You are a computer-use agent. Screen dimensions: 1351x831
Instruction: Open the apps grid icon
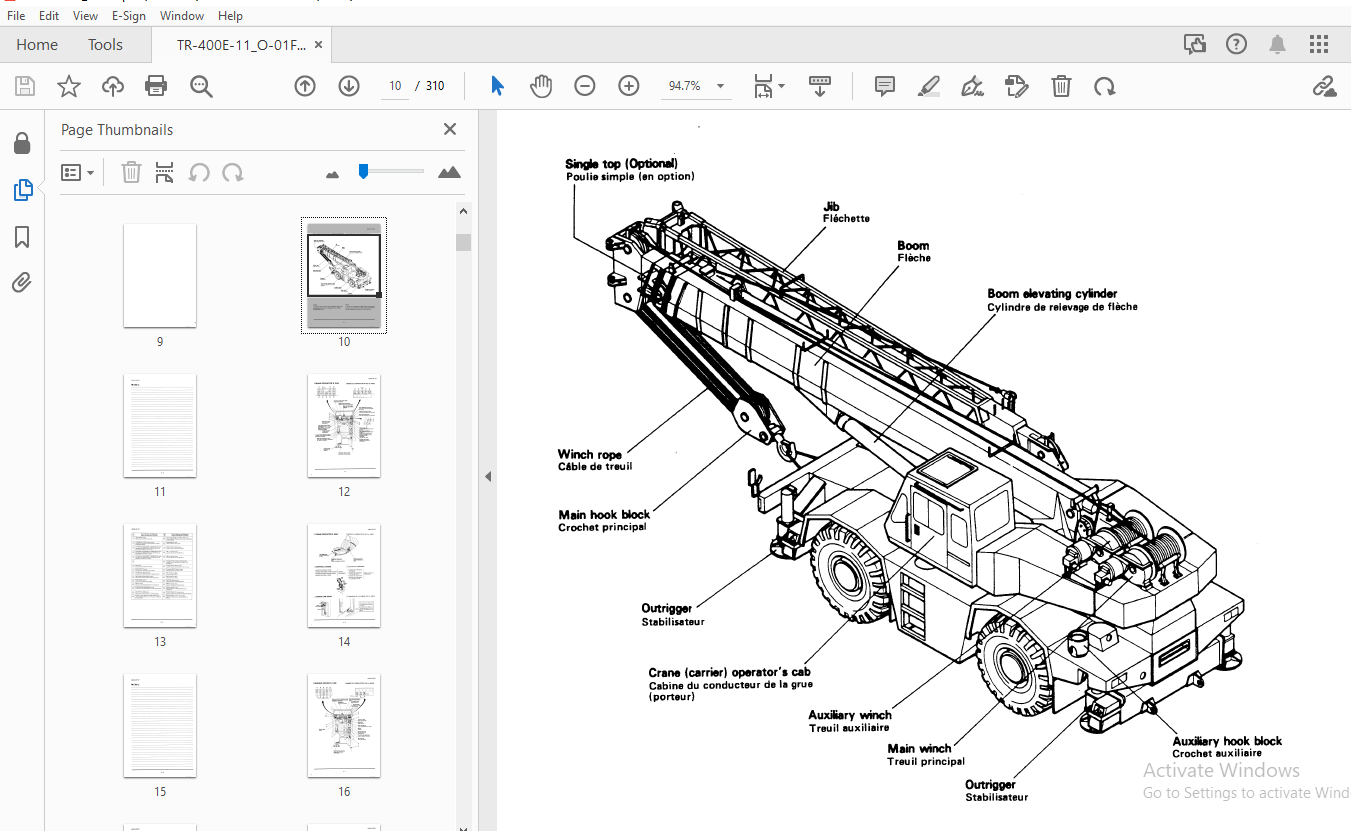[x=1319, y=44]
